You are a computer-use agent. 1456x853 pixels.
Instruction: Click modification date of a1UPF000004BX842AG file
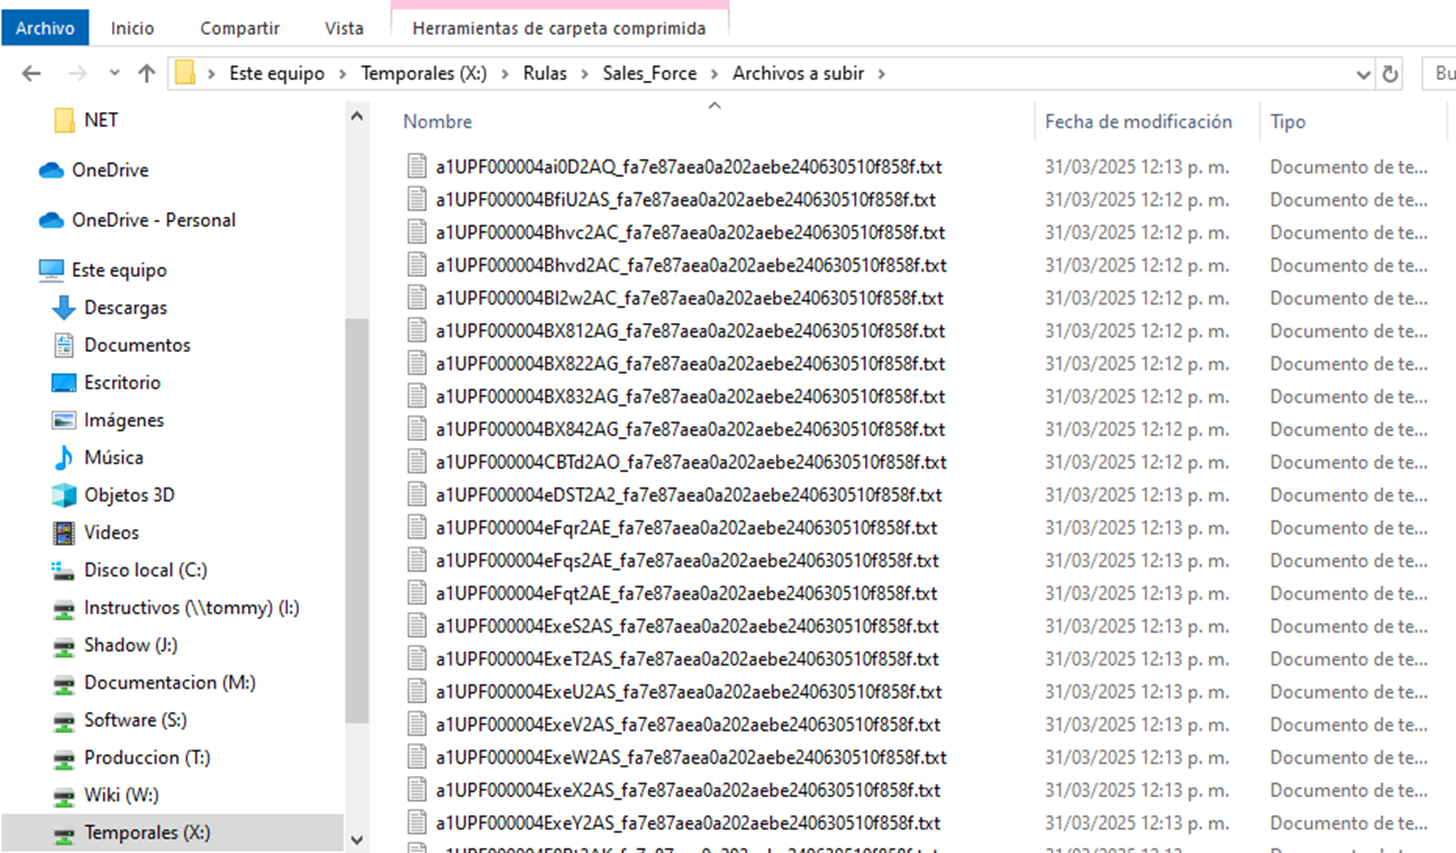(1137, 430)
